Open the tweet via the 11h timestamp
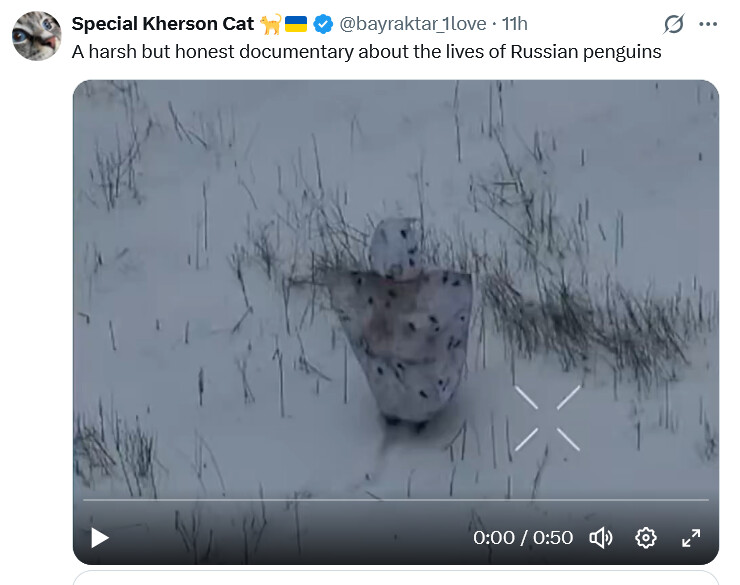This screenshot has width=740, height=585. 515,23
